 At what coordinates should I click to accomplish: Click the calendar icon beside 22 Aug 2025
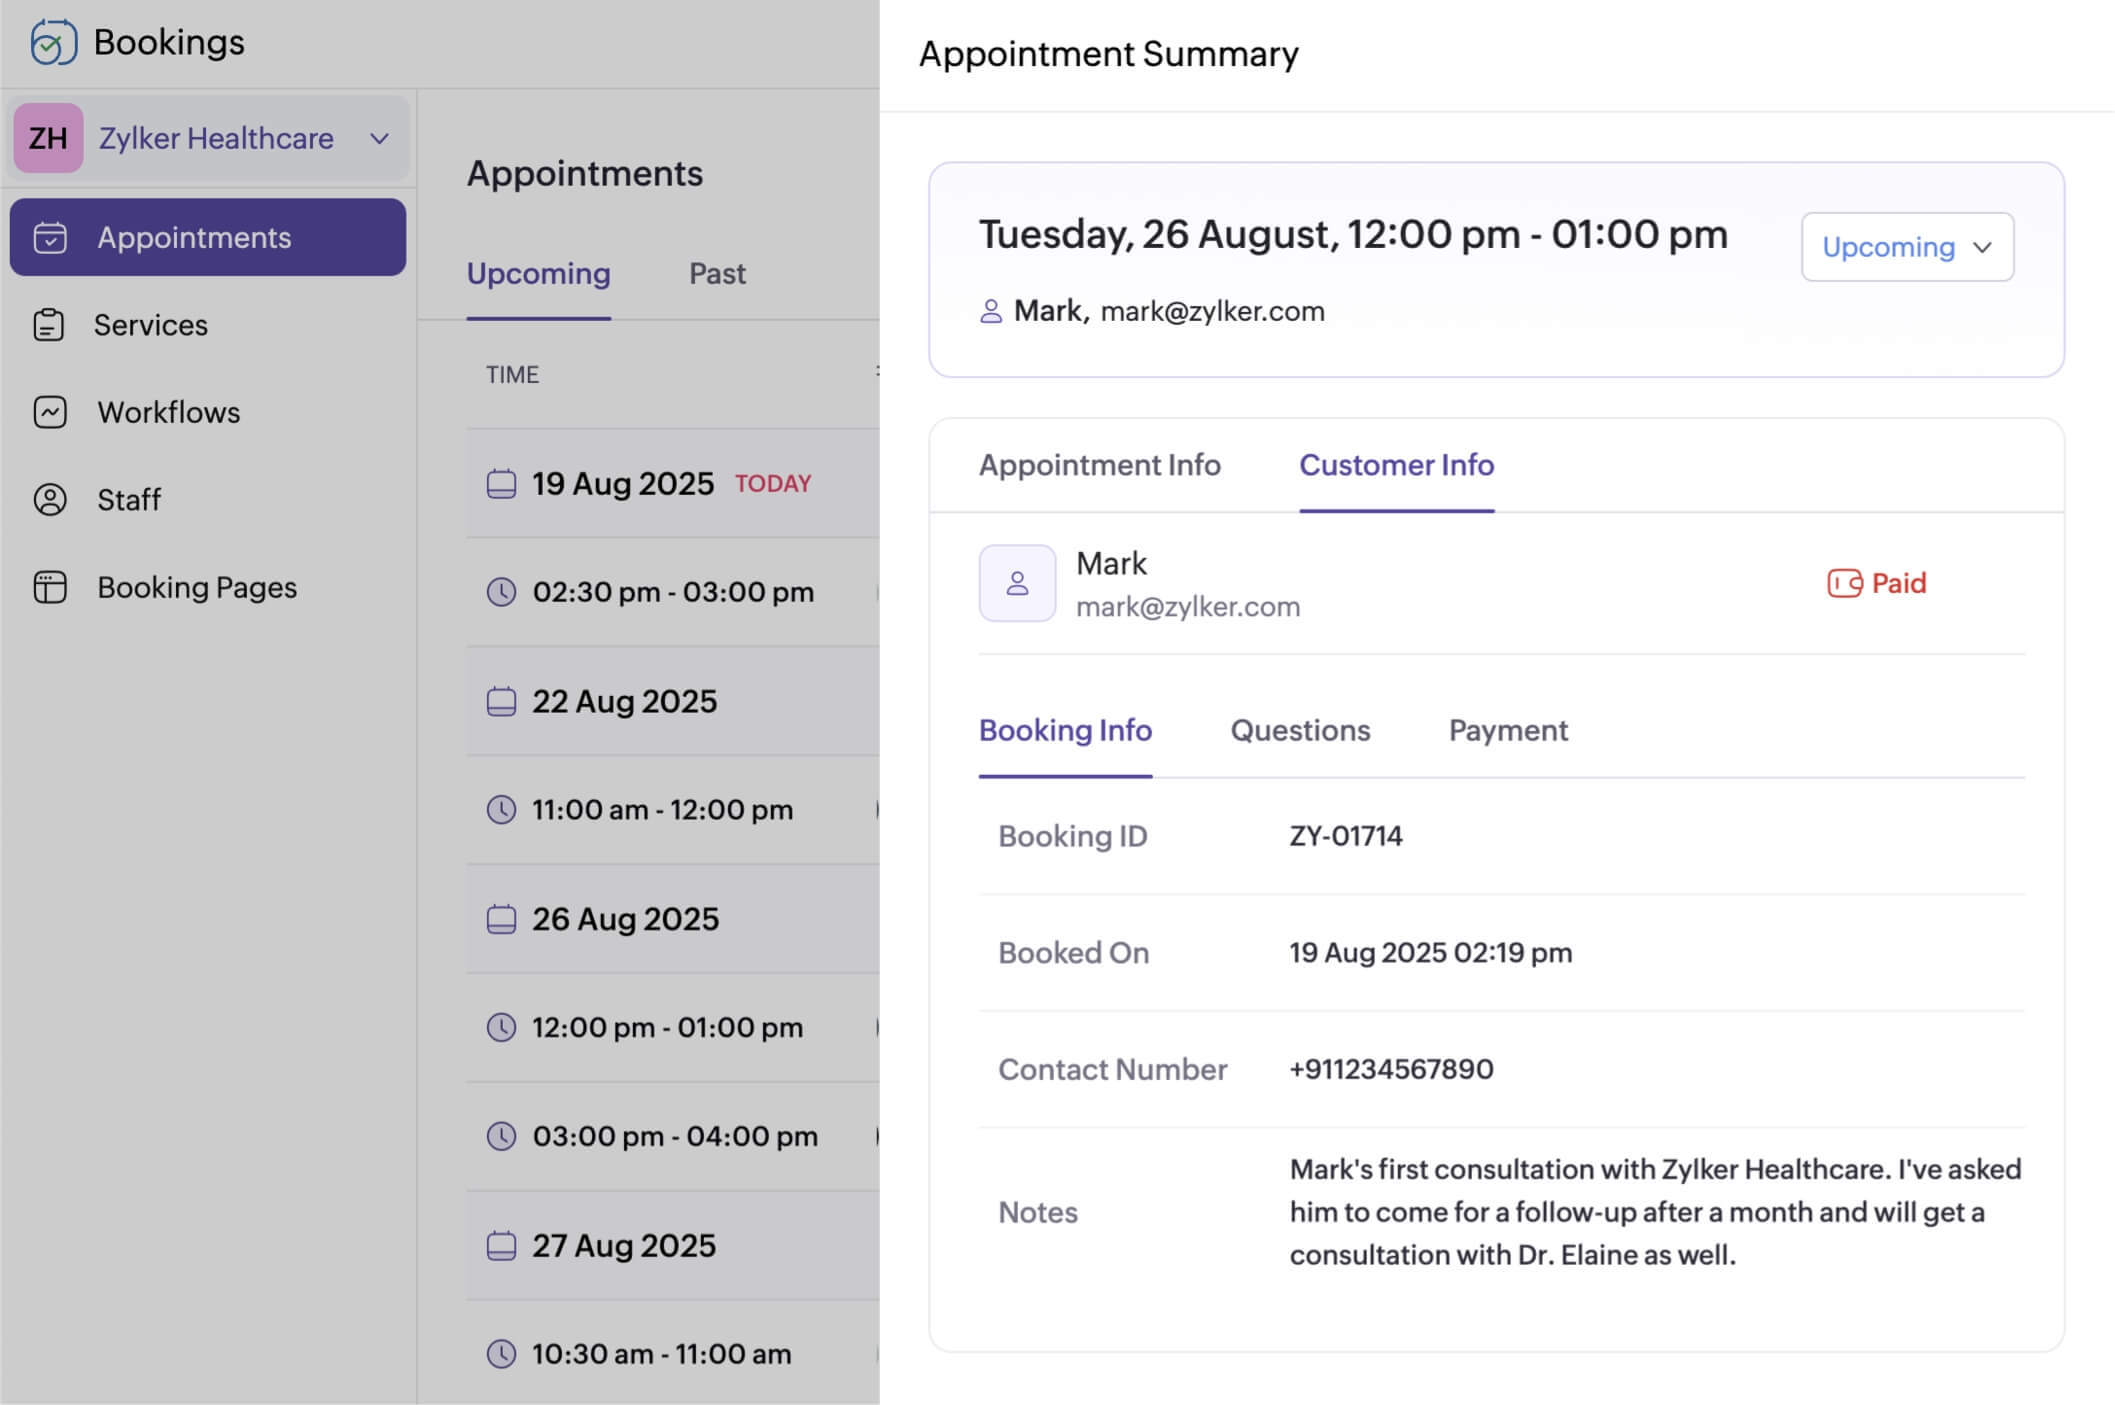[501, 701]
